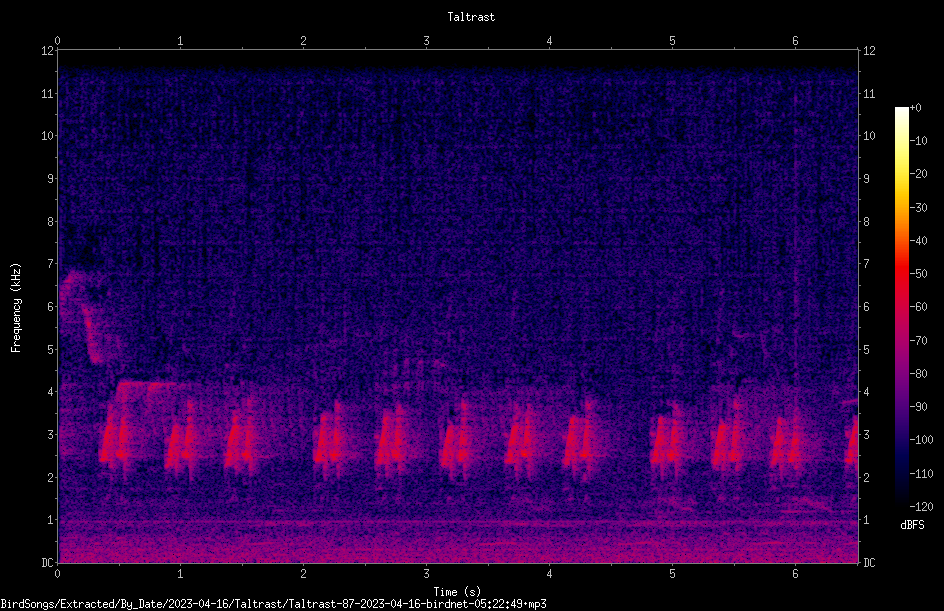This screenshot has height=611, width=944.
Task: Click the descending chirp near 6 kHz at start
Action: pos(84,316)
